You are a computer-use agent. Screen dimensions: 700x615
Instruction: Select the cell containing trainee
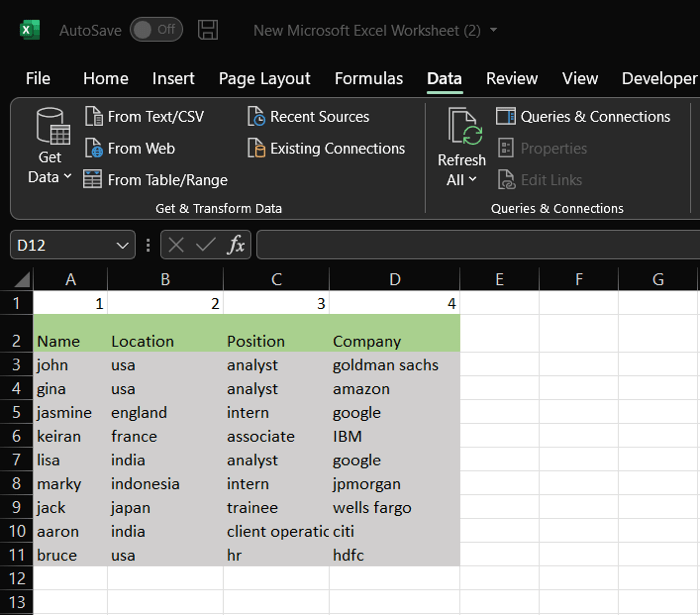click(x=276, y=507)
